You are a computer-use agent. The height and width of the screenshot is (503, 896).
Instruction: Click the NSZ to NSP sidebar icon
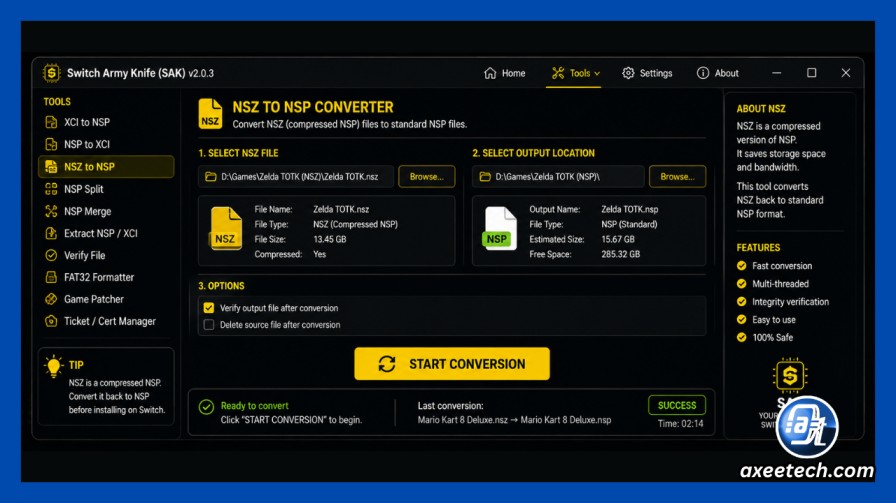(51, 166)
